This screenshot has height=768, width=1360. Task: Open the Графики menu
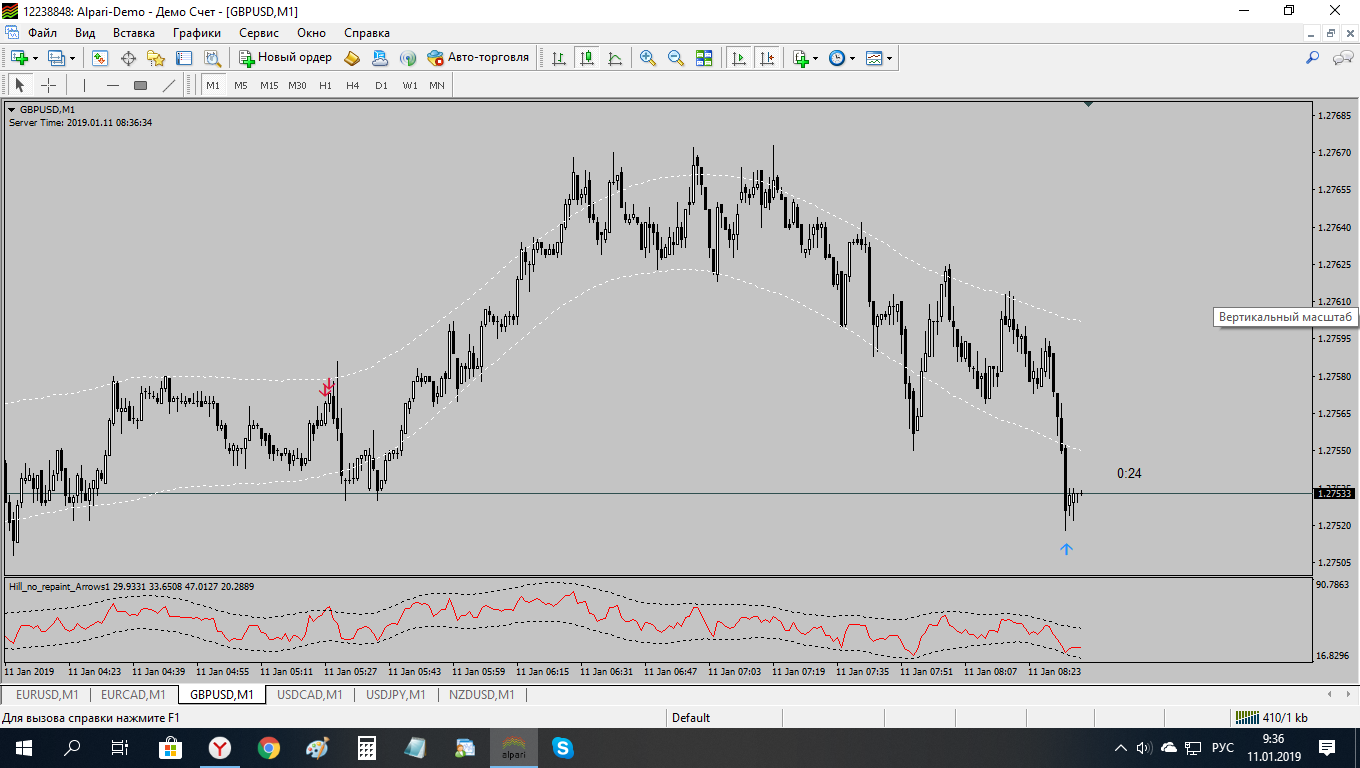pyautogui.click(x=196, y=32)
